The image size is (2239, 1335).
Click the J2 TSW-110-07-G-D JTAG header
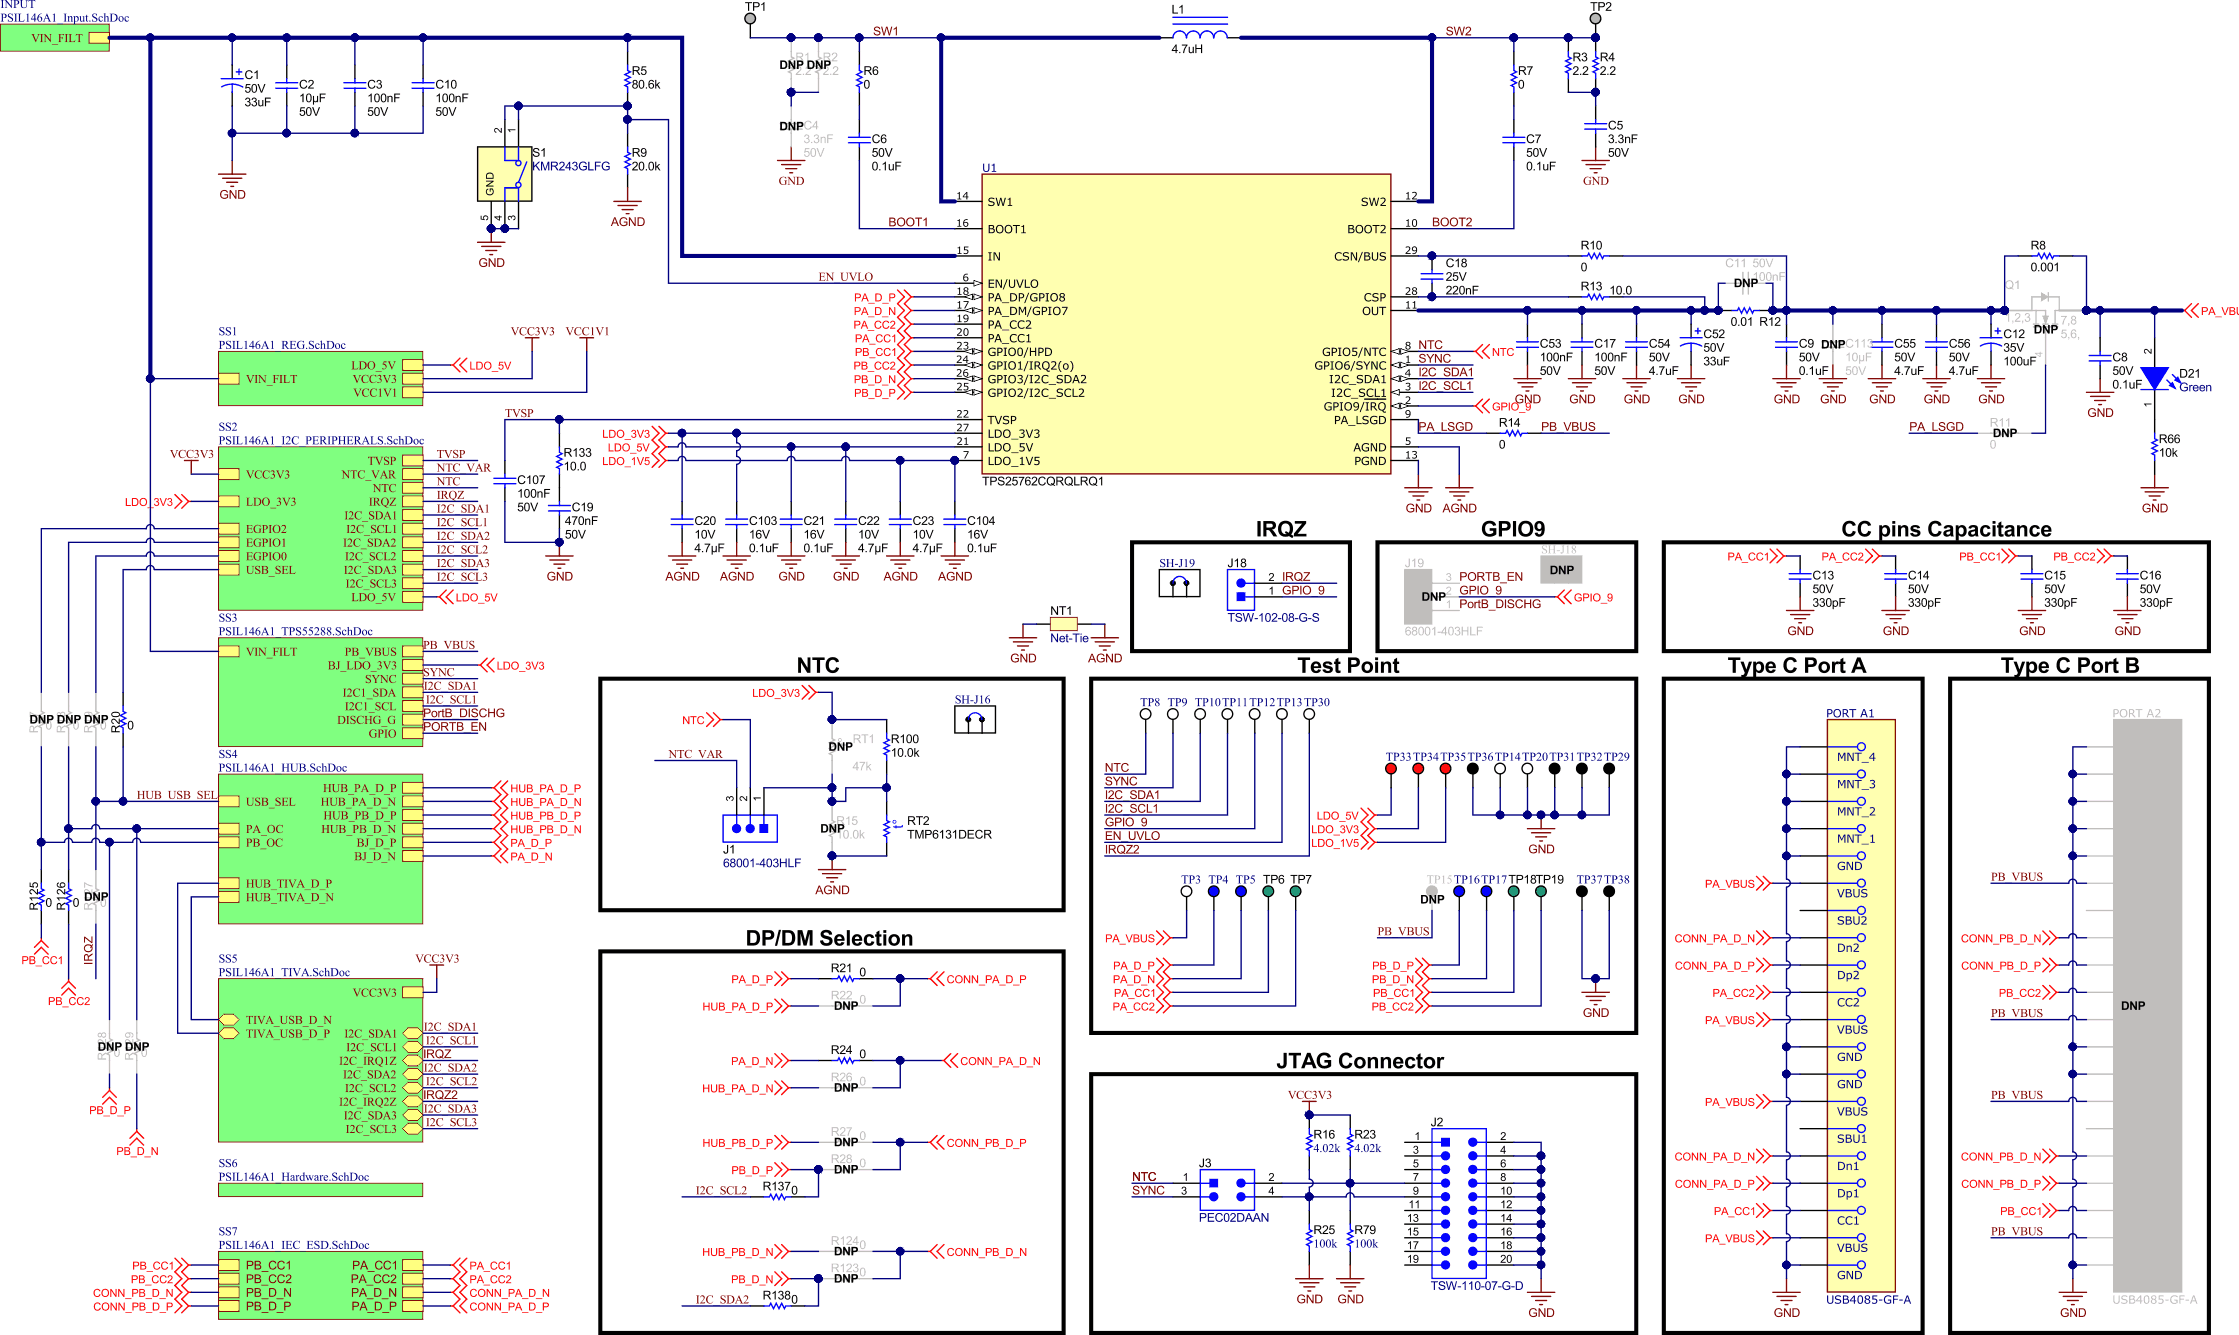pos(1459,1203)
